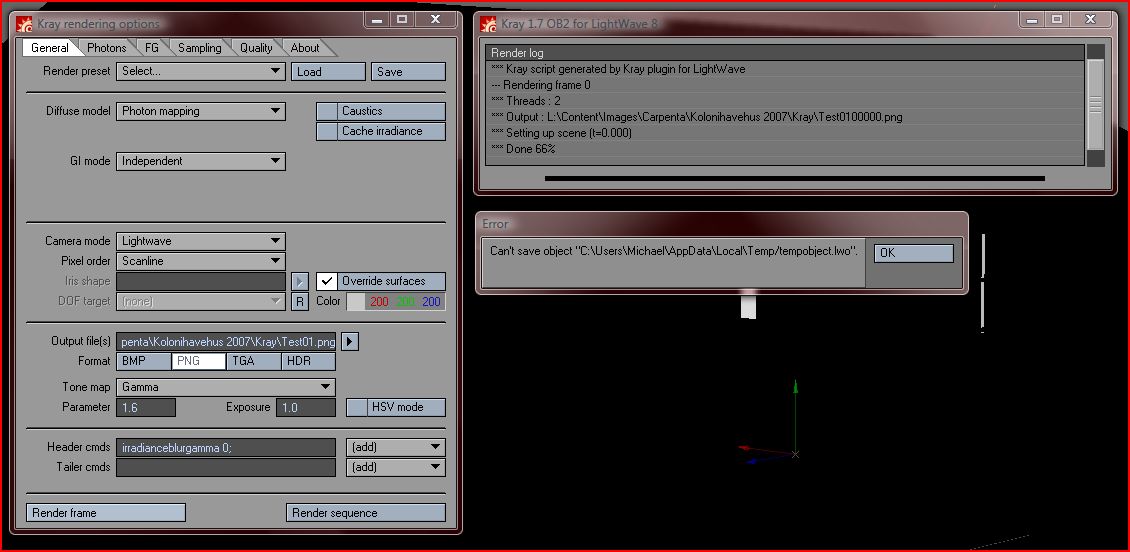Open the Quality tab
This screenshot has height=552, width=1130.
tap(256, 48)
